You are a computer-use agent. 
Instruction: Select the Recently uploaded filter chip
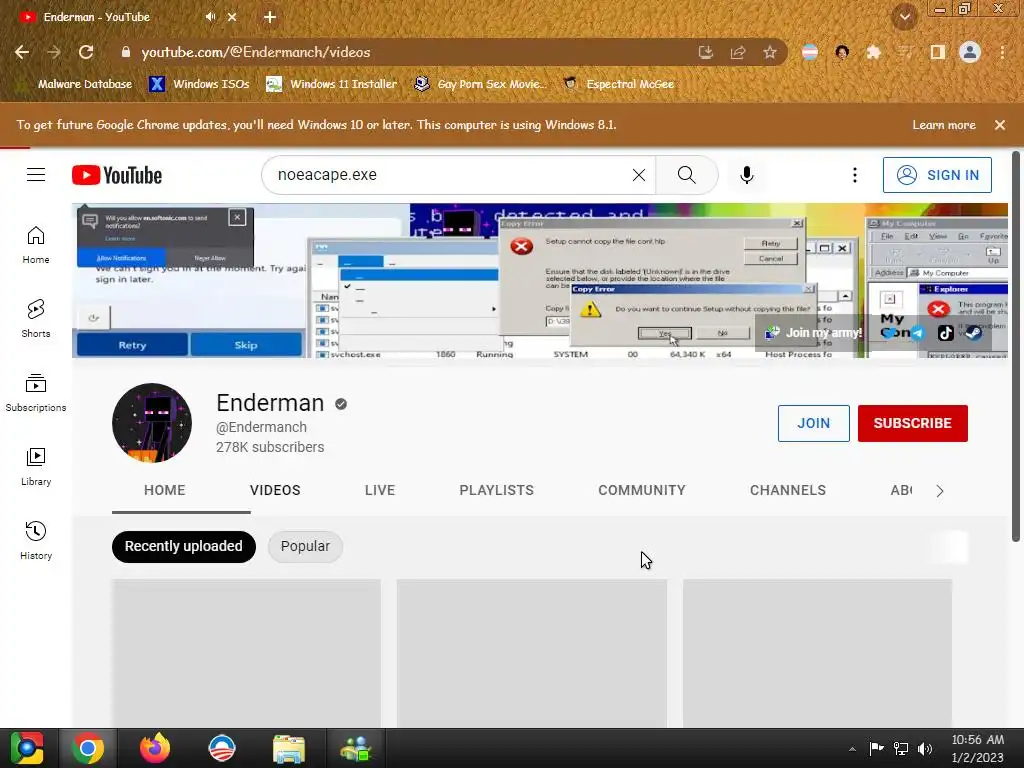pos(184,546)
